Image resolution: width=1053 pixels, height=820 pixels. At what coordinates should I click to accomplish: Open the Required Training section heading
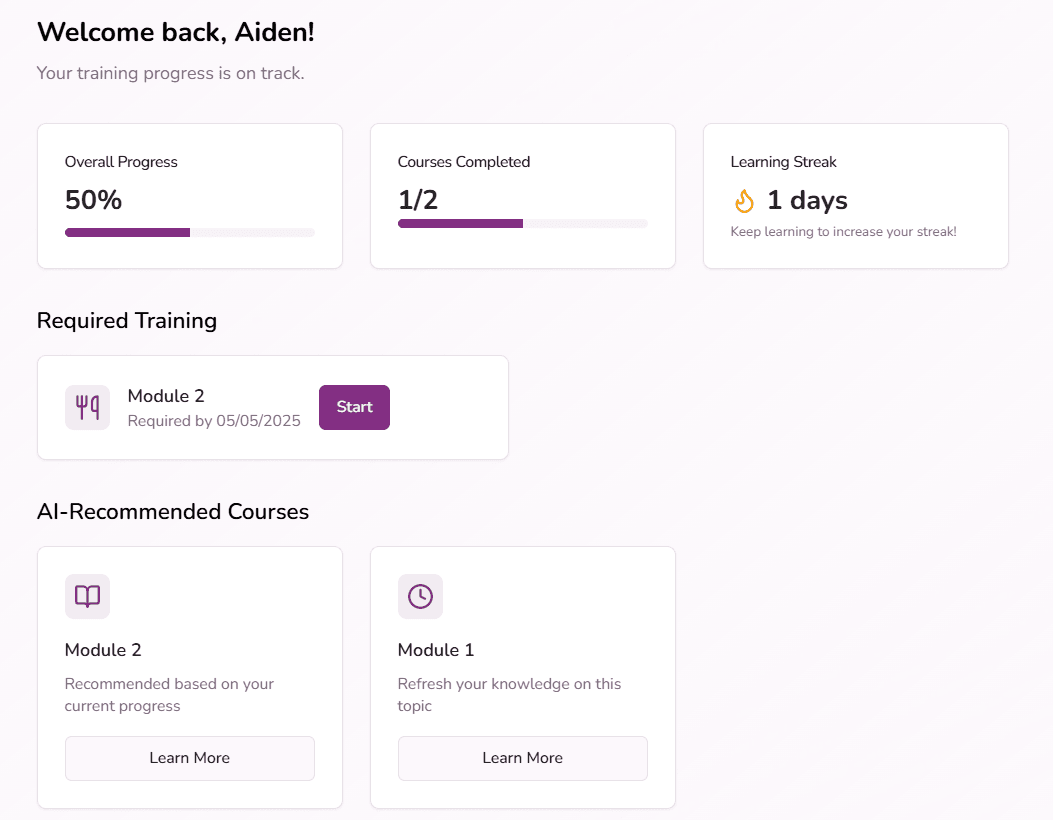click(127, 320)
